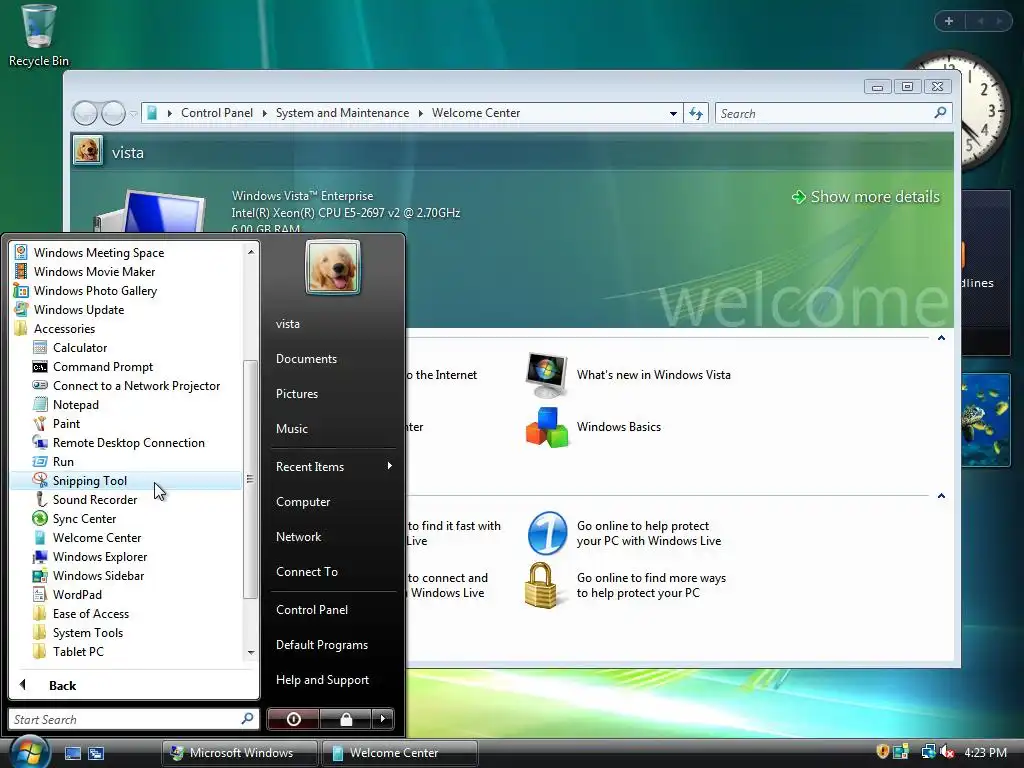Click the taskbar clock 4:23 PM
This screenshot has width=1024, height=768.
pos(985,752)
